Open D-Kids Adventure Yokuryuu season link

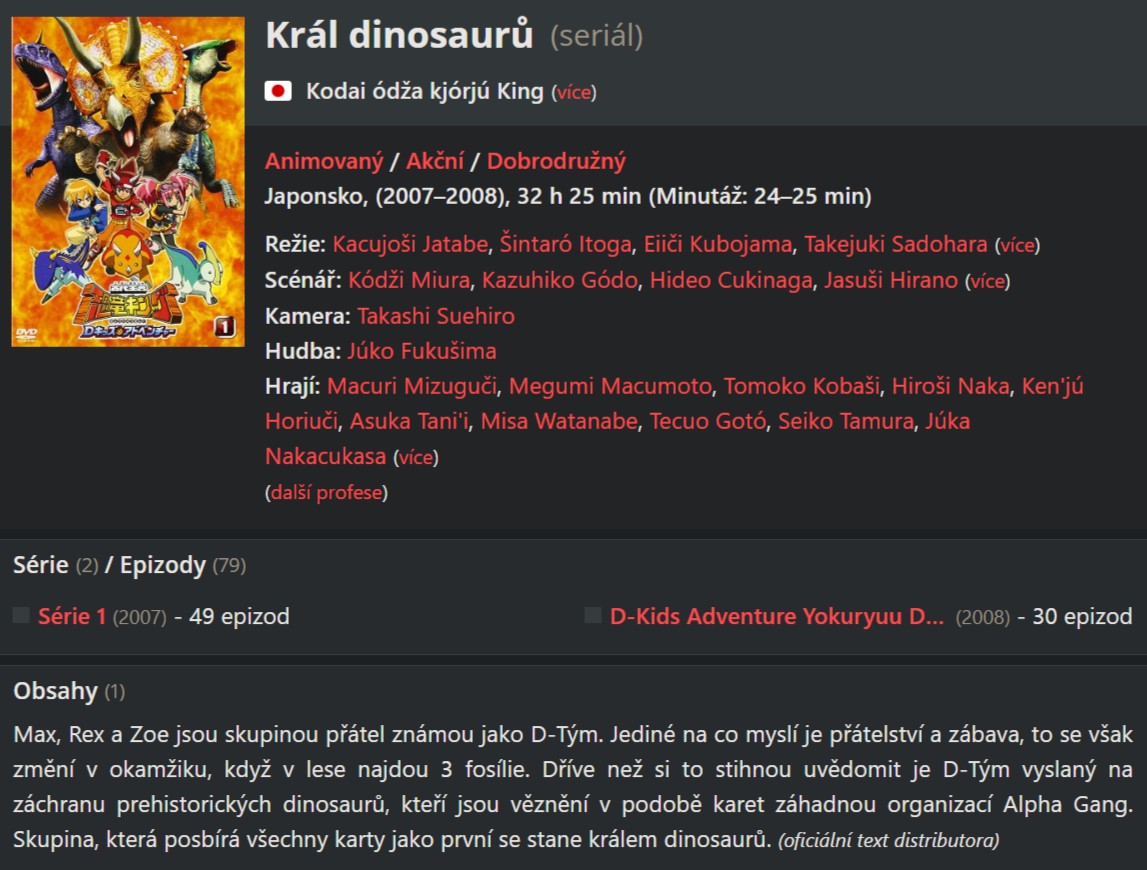click(x=776, y=616)
